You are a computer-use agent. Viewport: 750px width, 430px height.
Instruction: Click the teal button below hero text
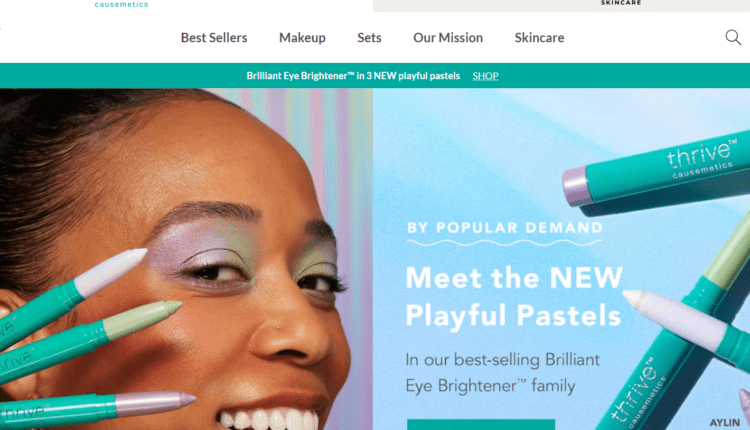pyautogui.click(x=481, y=425)
